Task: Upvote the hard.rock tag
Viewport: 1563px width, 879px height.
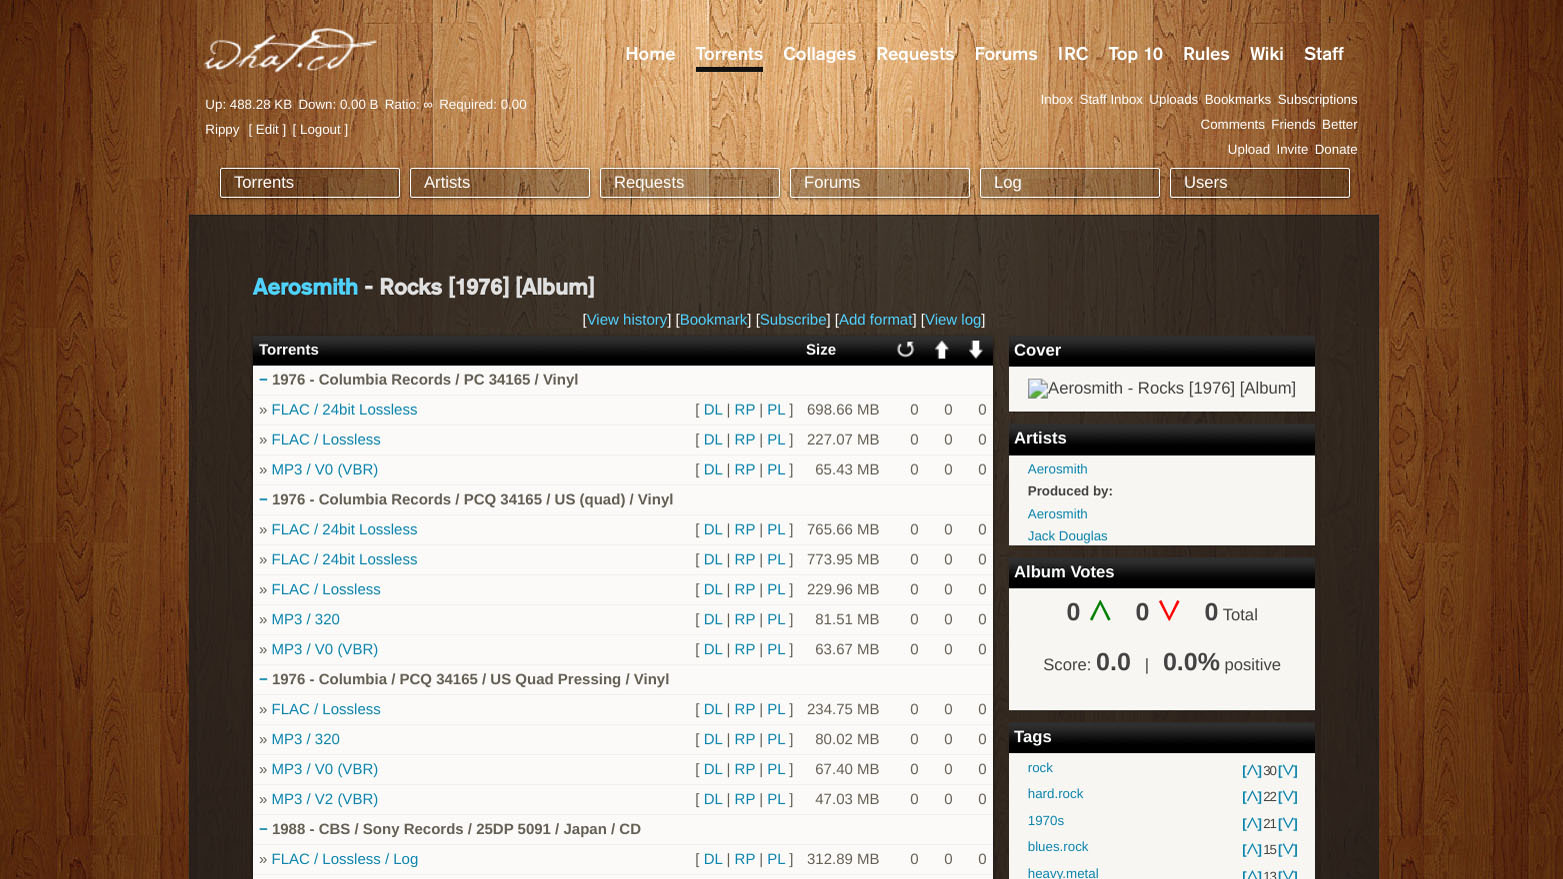Action: (1252, 797)
